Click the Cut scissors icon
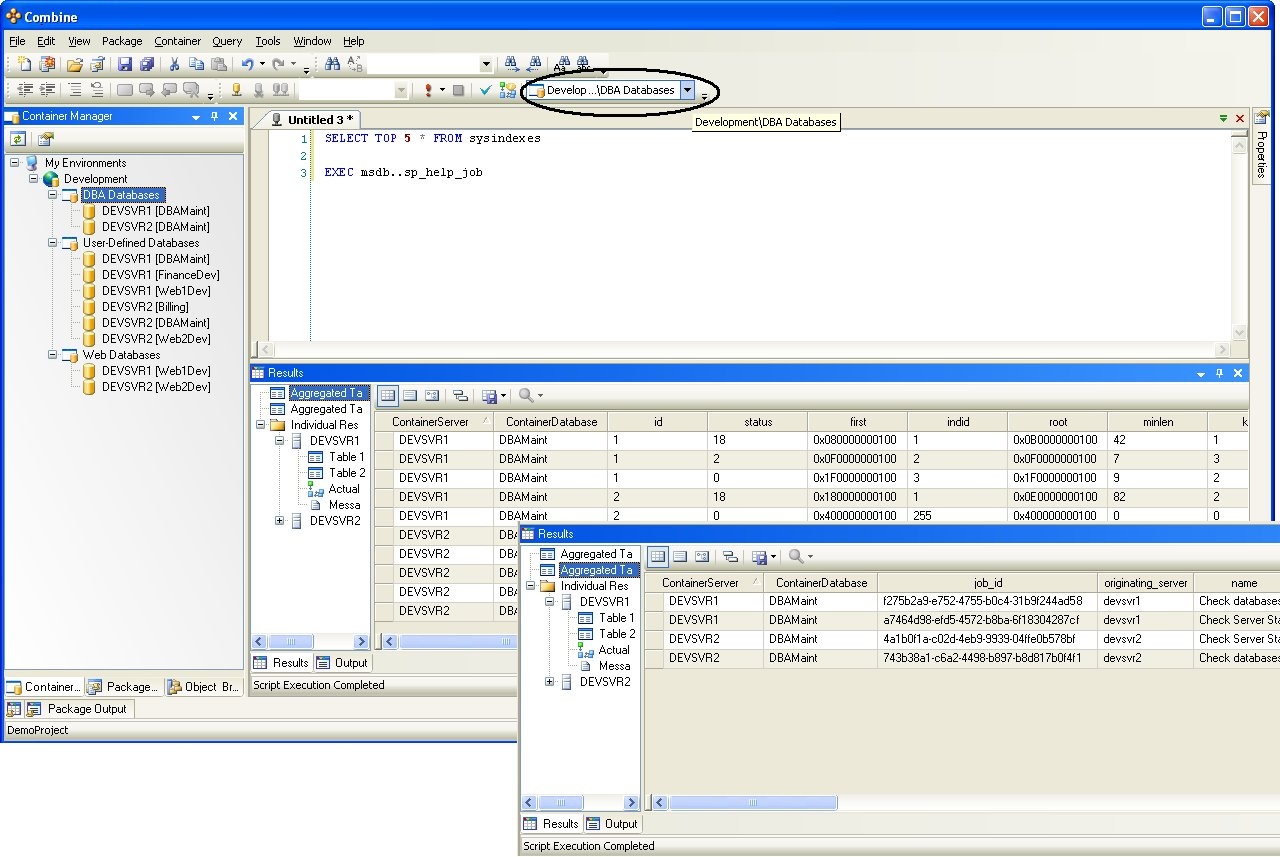 174,64
